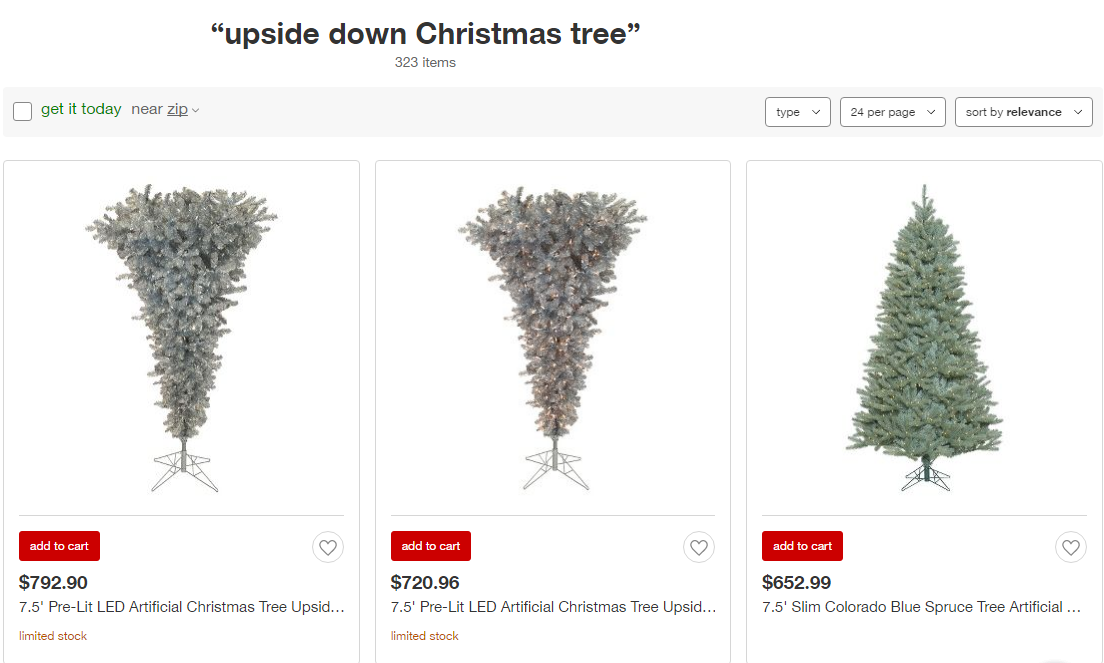The width and height of the screenshot is (1104, 663).
Task: Click limited stock under $792.90 tree
Action: [x=53, y=636]
